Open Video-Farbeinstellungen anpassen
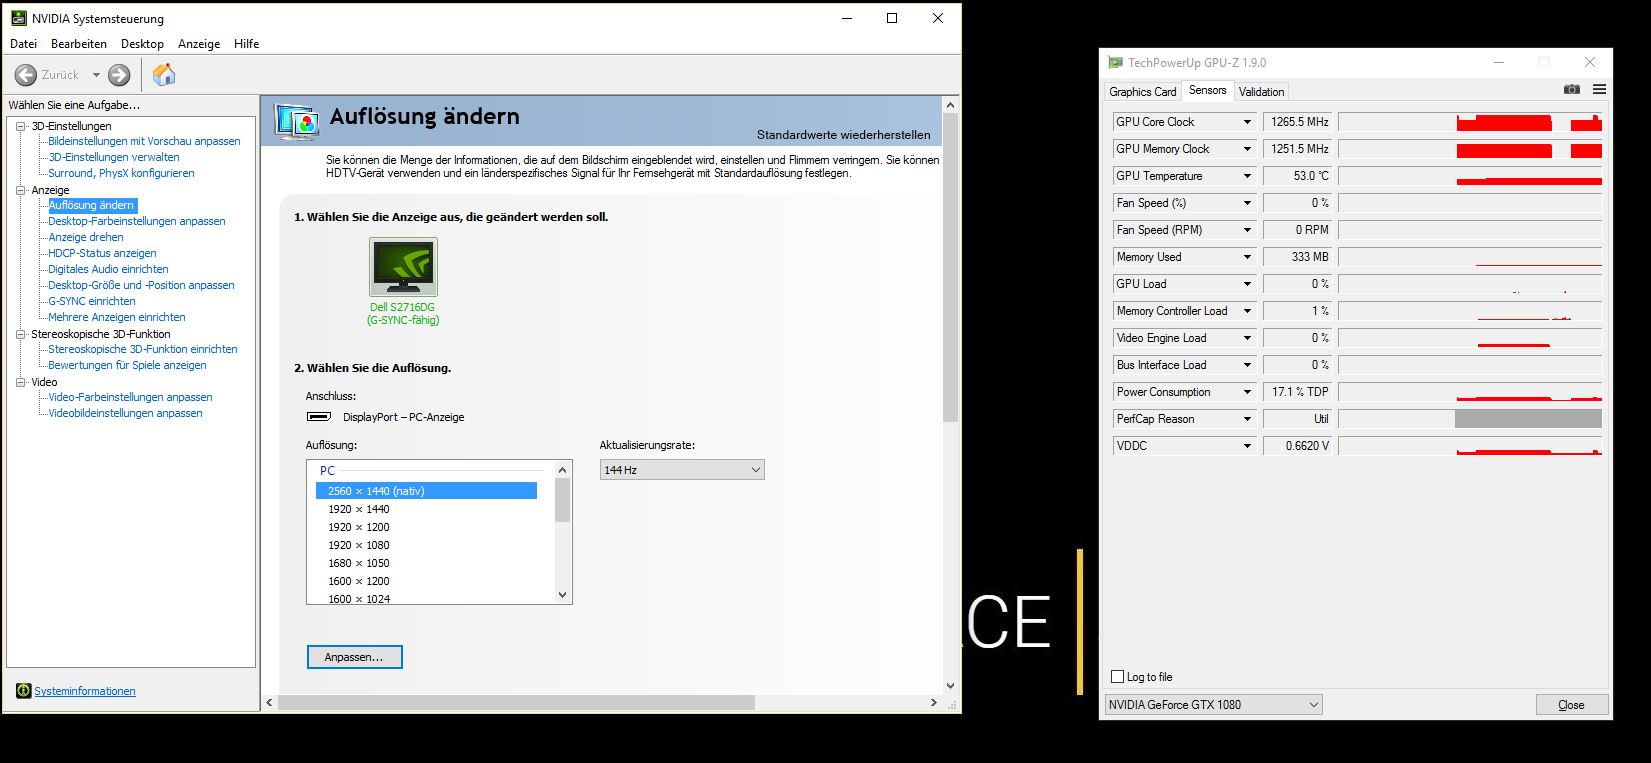Screen dimensions: 1651x763 click(x=130, y=397)
